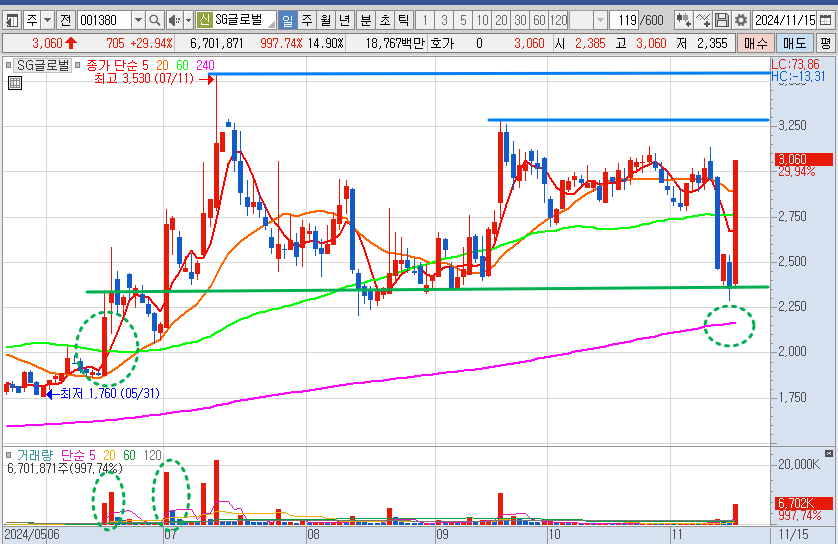Open the custom interval combo box dropdown
Viewport: 838px width, 544px height.
[x=600, y=21]
